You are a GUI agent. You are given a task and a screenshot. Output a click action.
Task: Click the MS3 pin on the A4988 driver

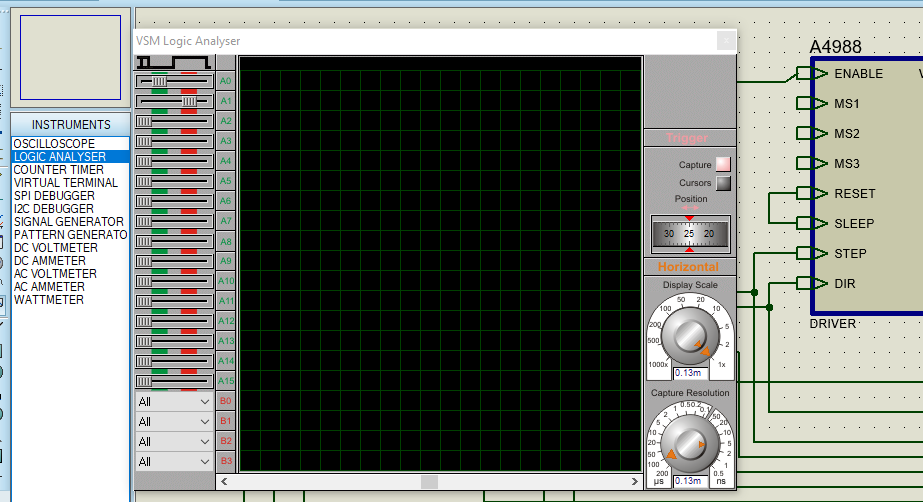point(812,164)
